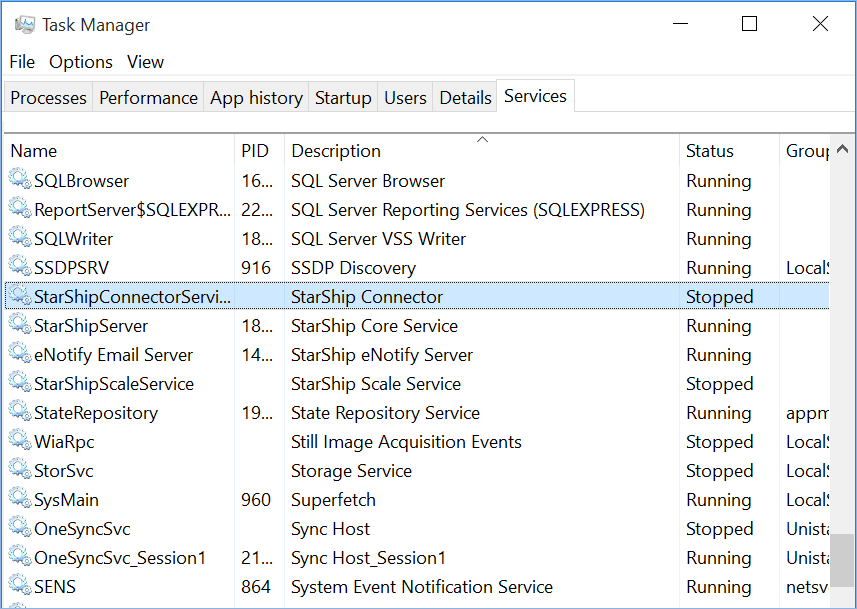857x609 pixels.
Task: Click the Task Manager title bar icon
Action: 25,25
